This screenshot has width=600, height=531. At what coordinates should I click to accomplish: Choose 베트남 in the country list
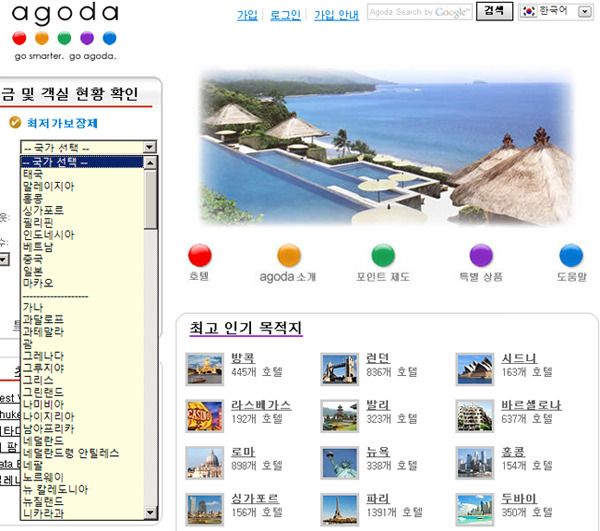pos(82,247)
